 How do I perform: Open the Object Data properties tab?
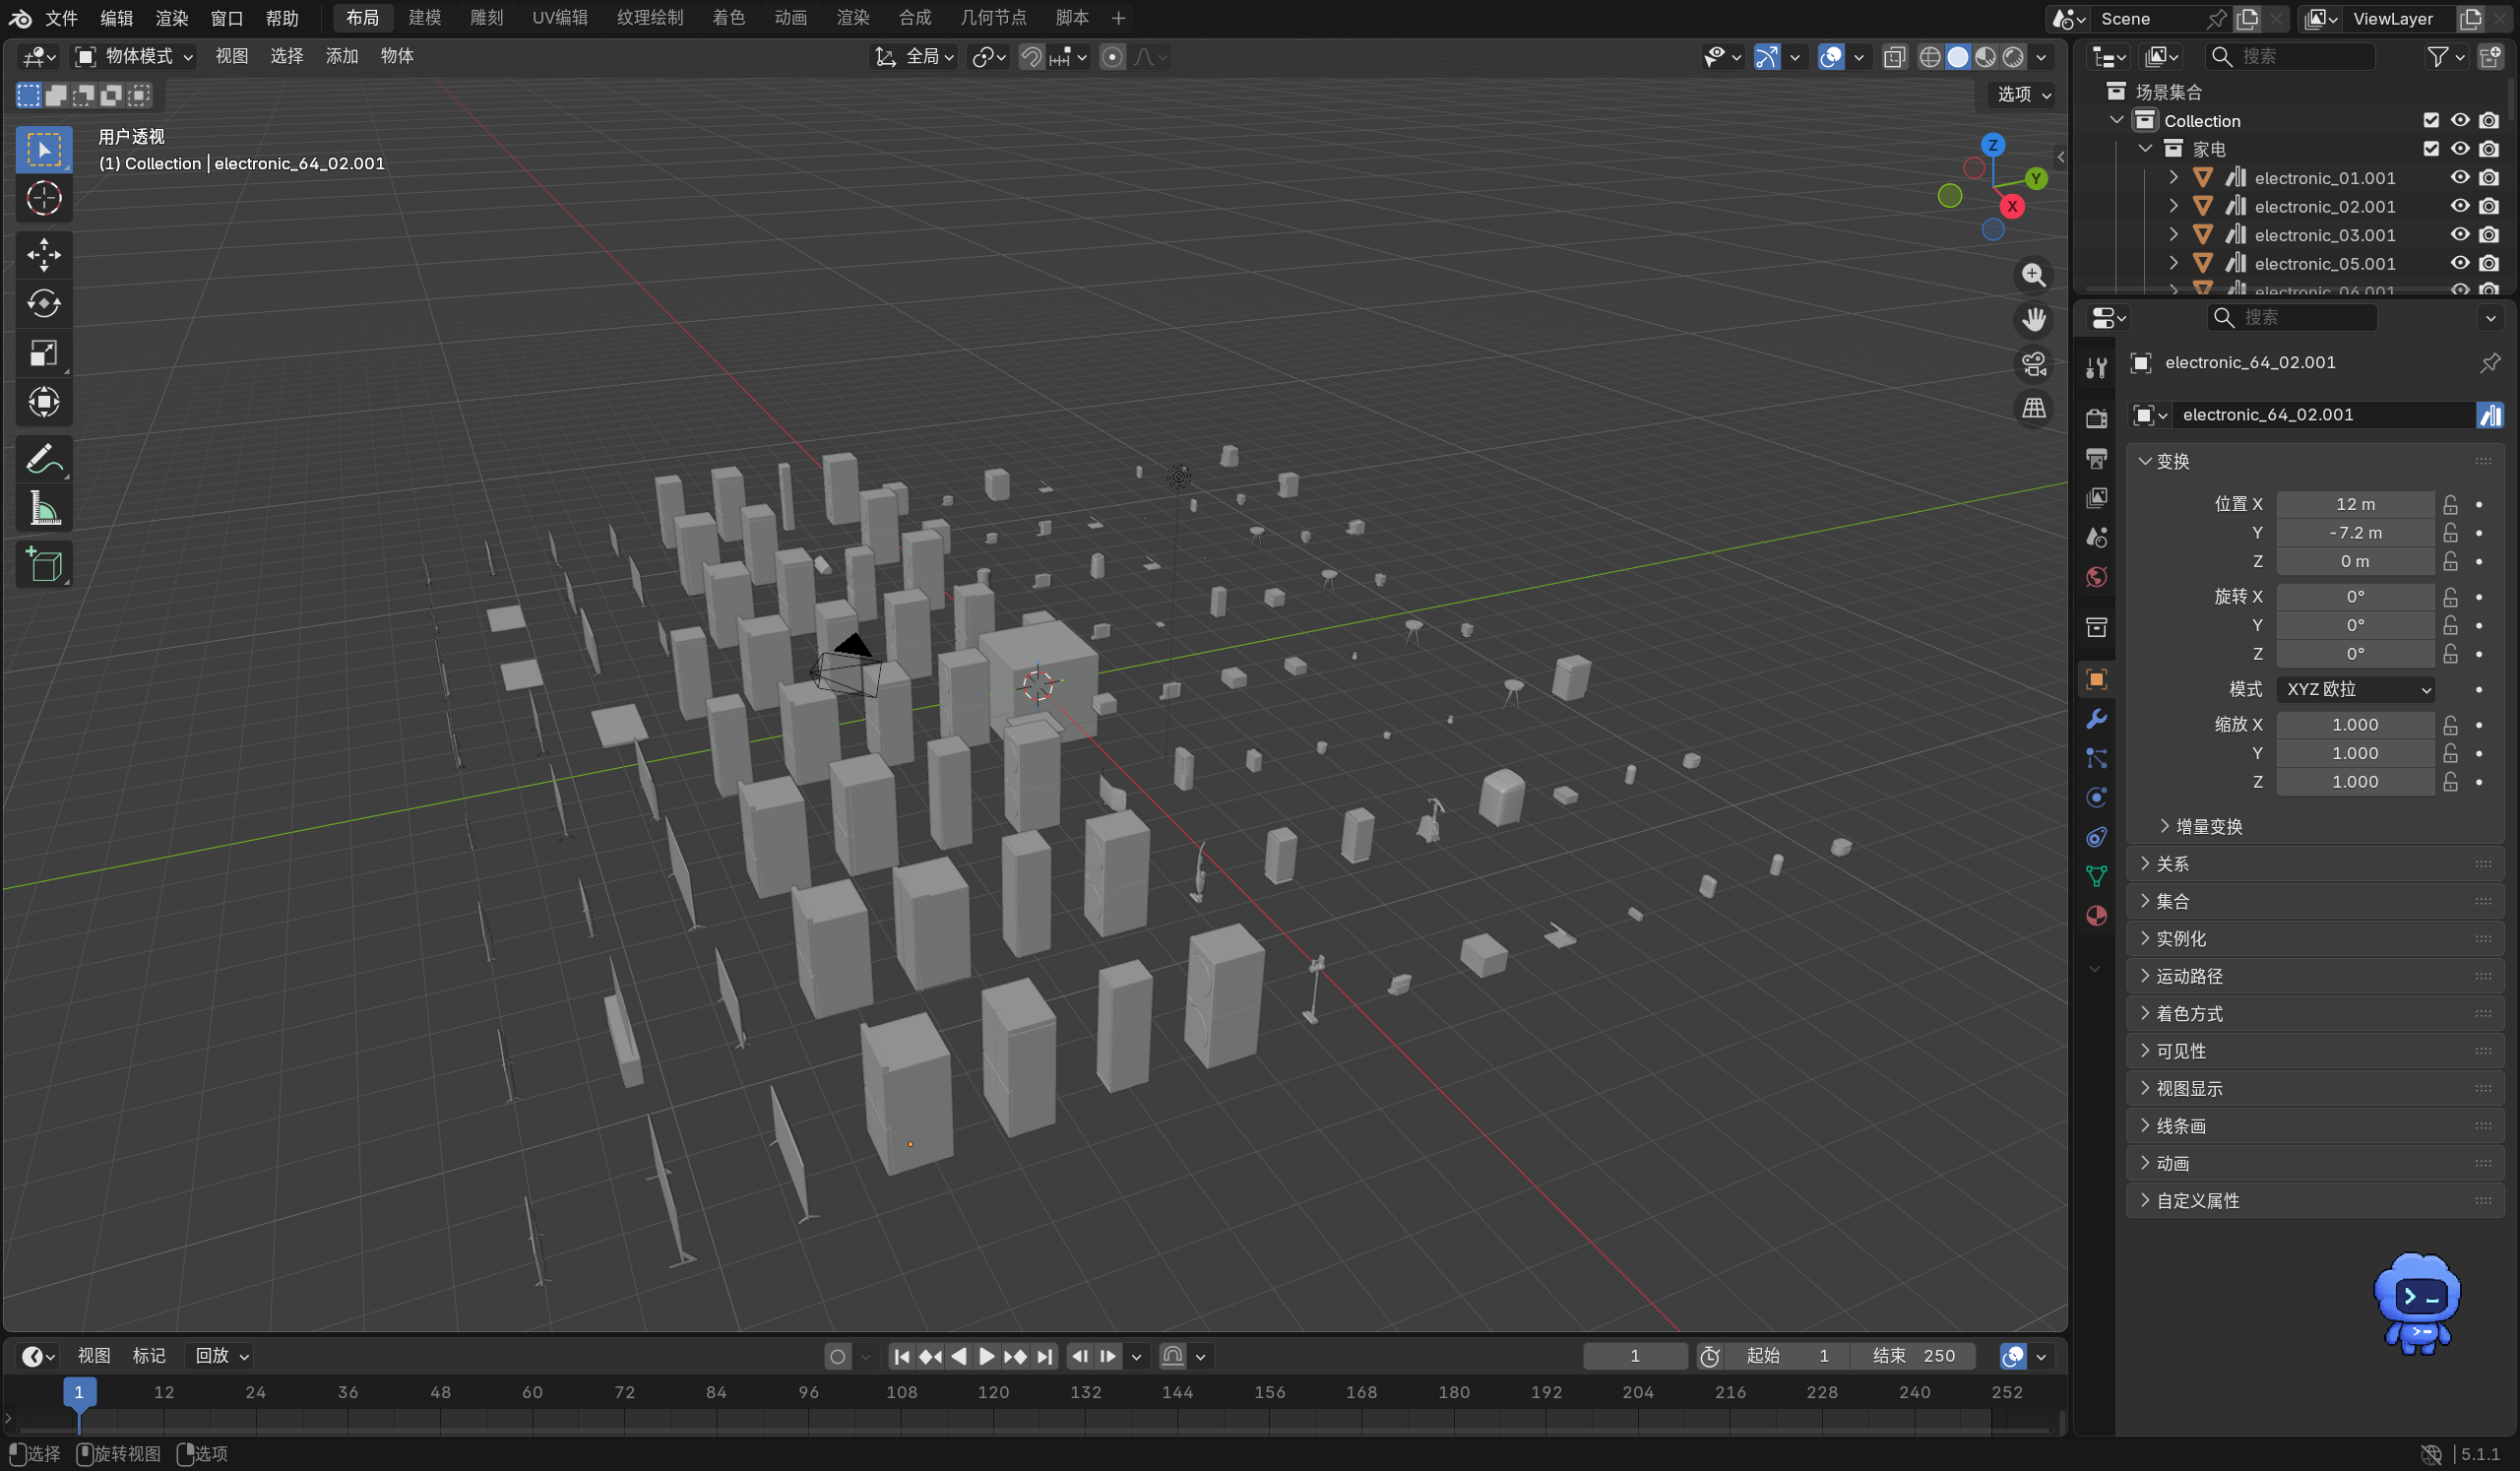point(2096,876)
